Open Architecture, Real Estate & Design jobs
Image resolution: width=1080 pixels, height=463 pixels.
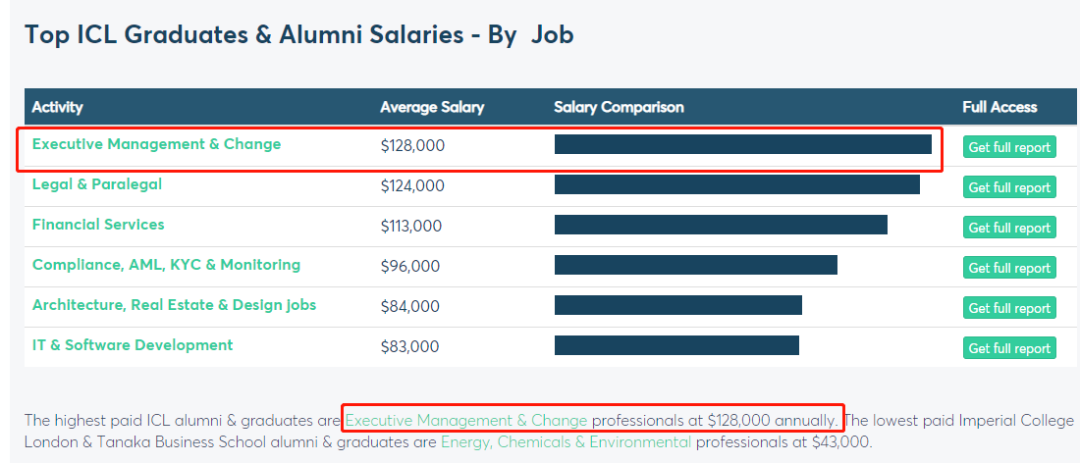click(174, 305)
